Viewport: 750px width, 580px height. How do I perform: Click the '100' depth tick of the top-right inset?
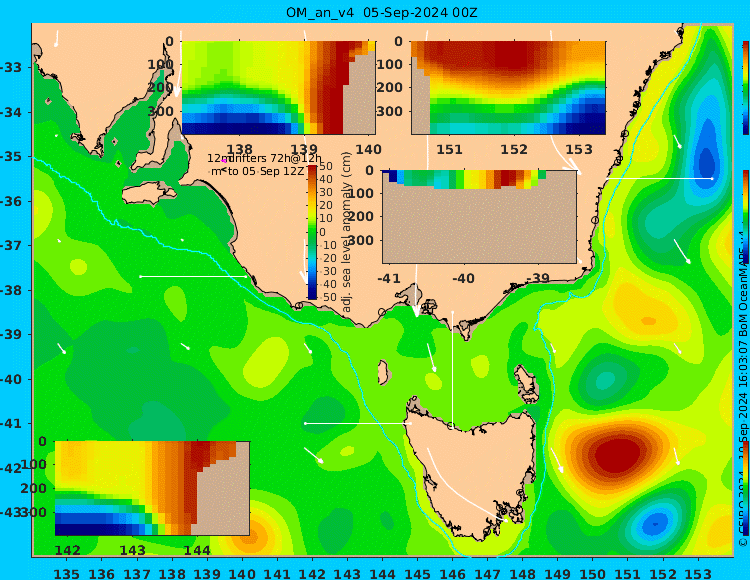390,64
